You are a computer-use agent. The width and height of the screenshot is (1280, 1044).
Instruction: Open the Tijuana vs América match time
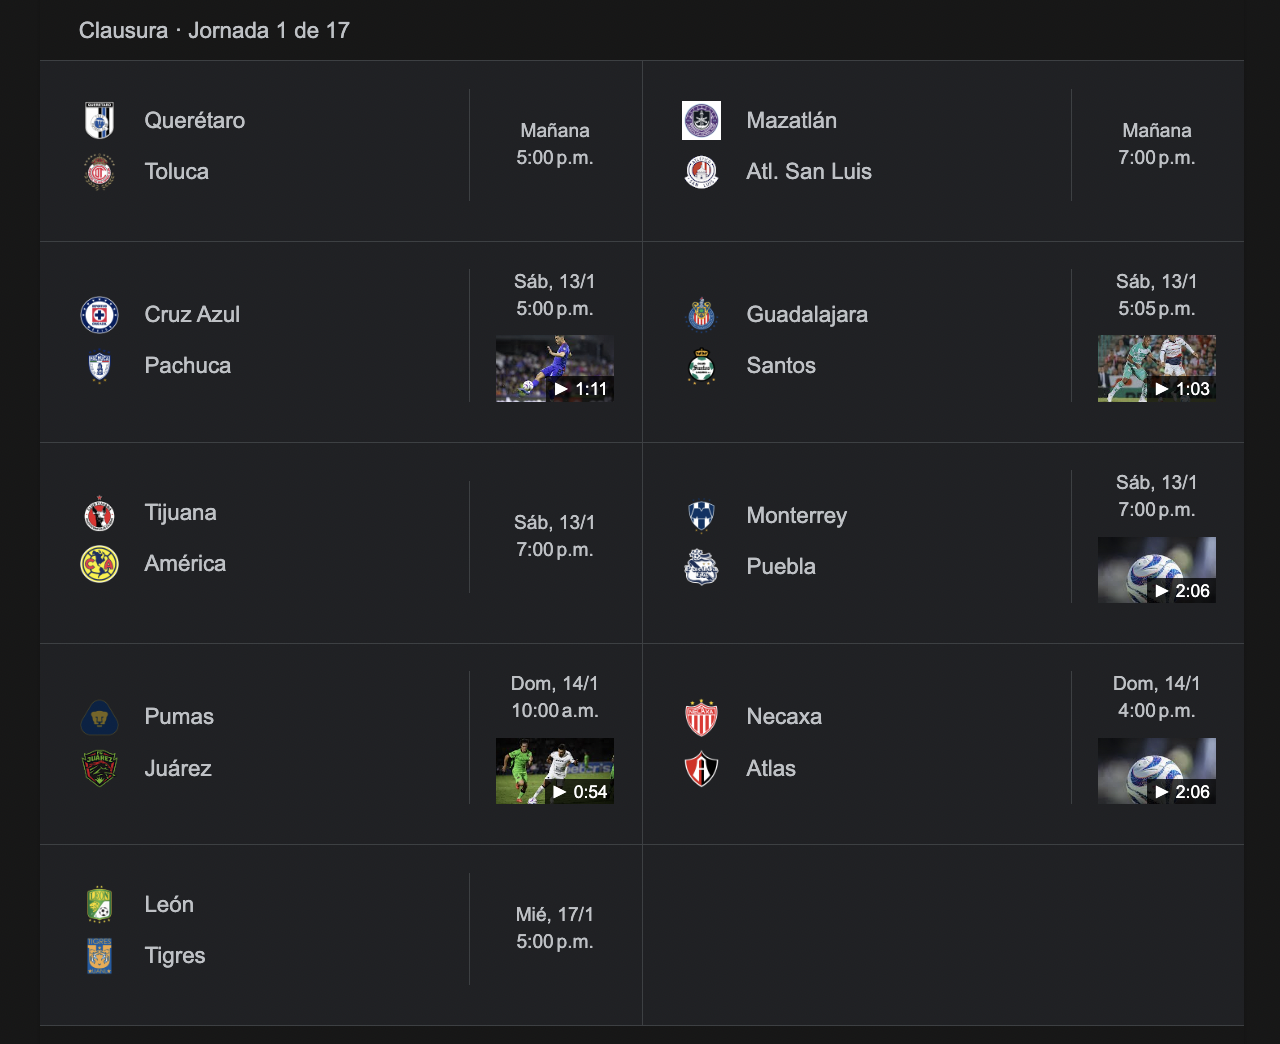pos(555,537)
